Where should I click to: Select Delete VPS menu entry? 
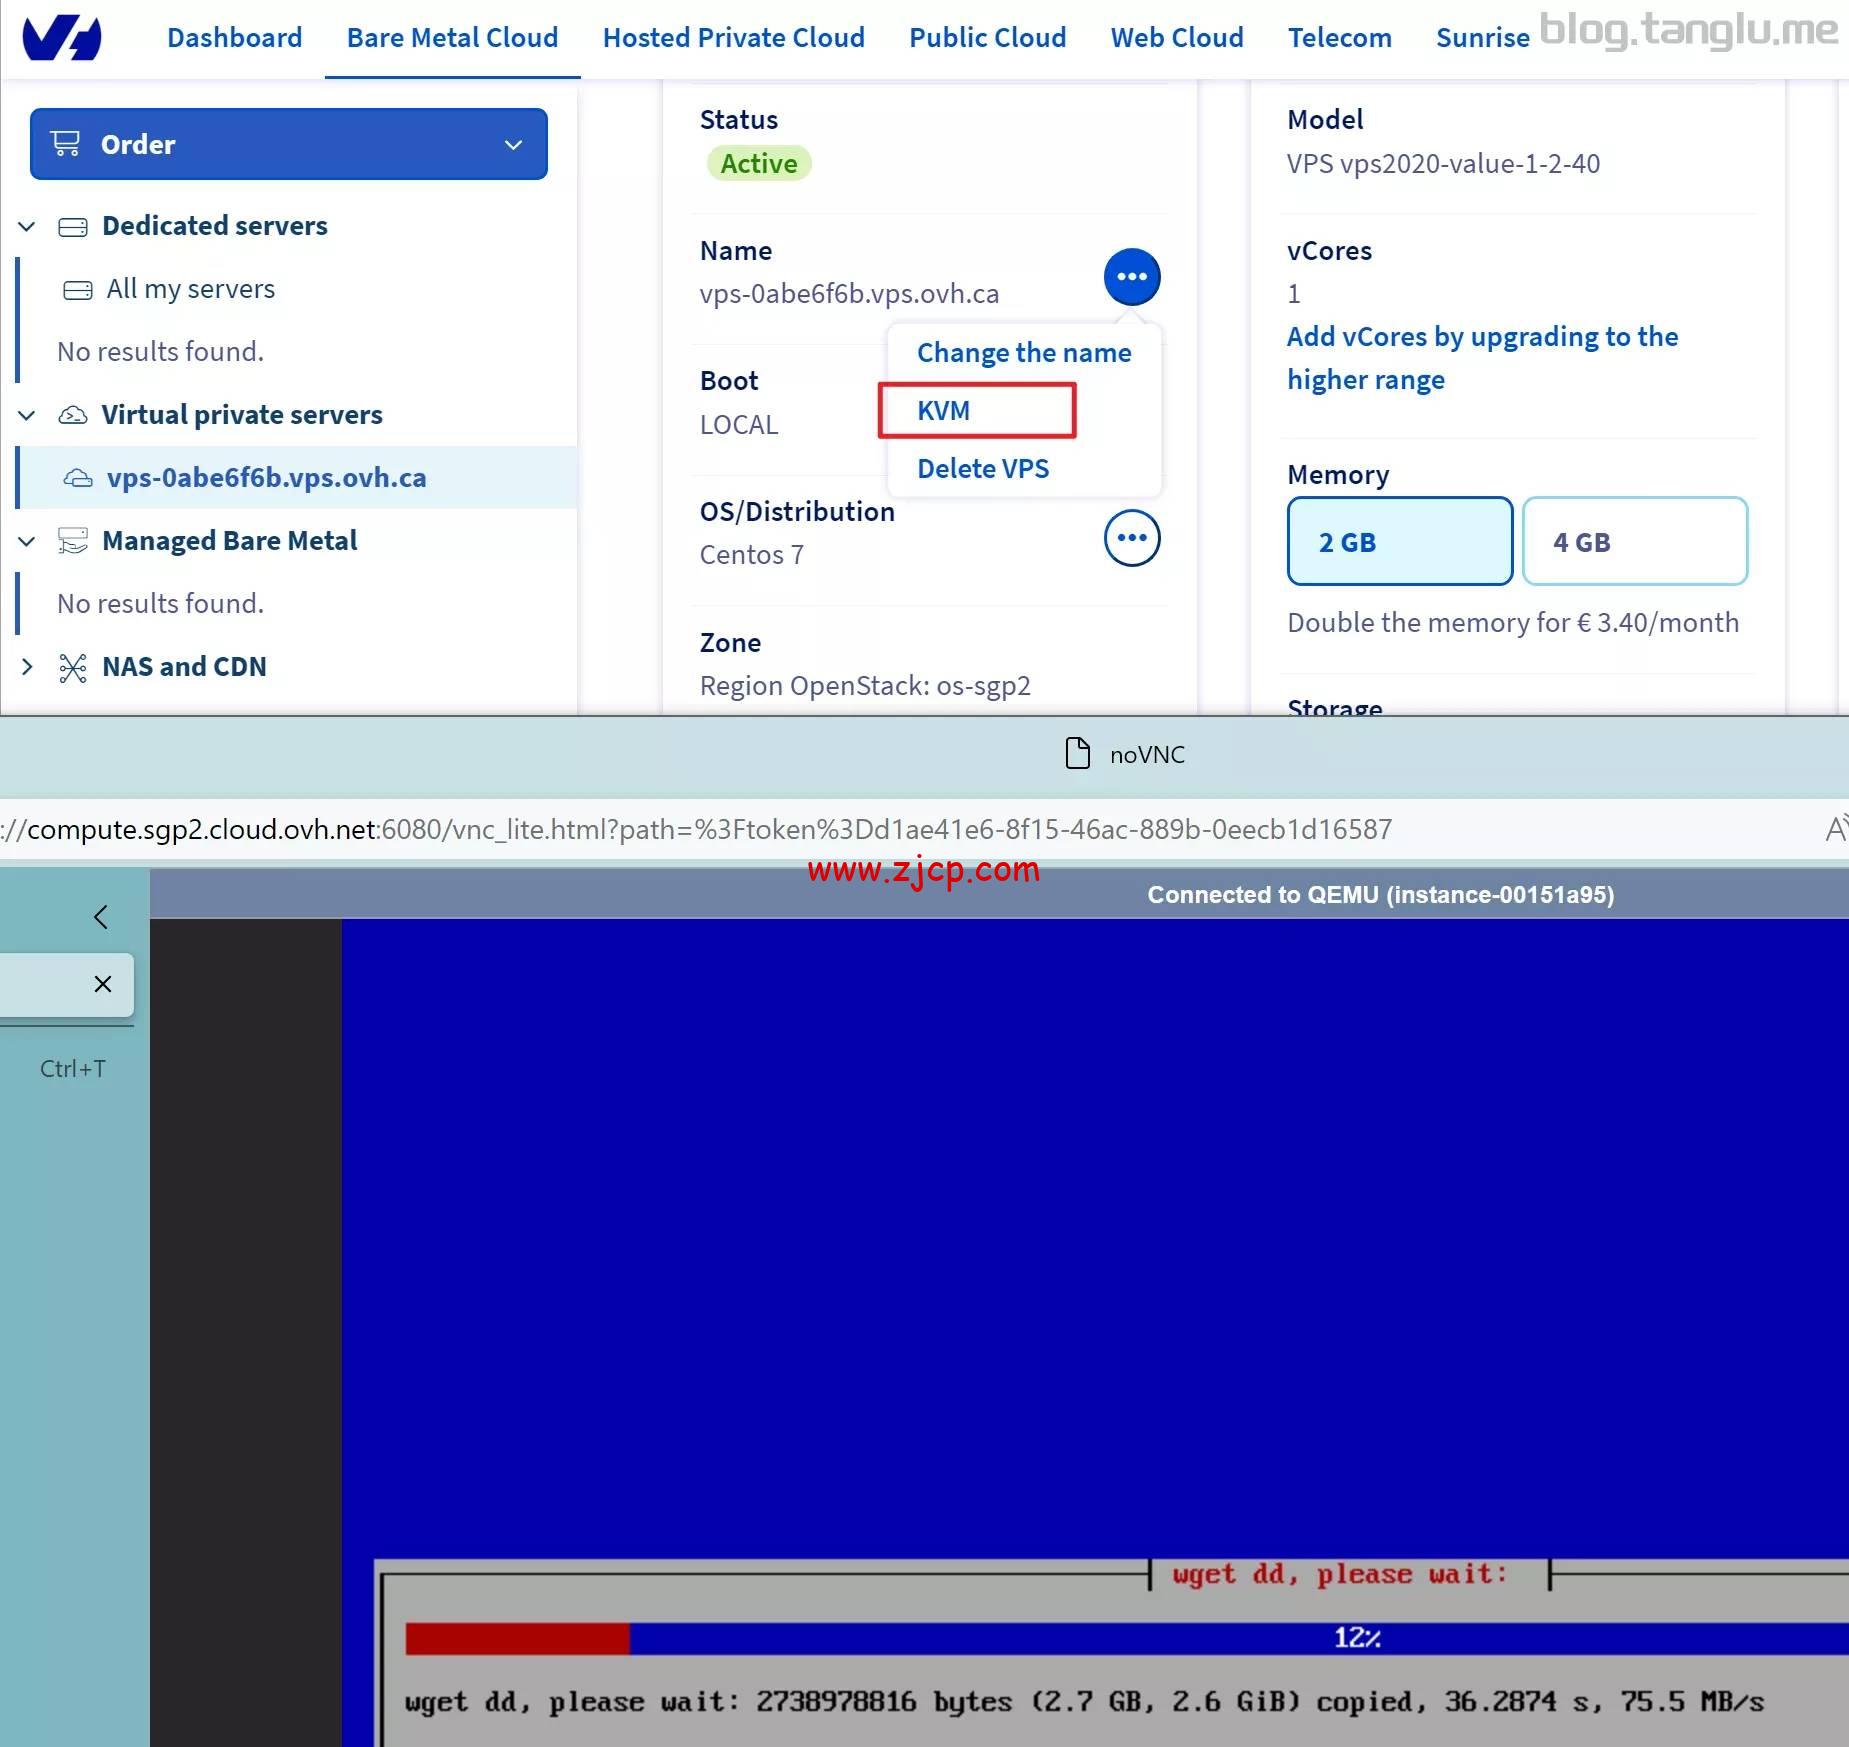(x=982, y=469)
